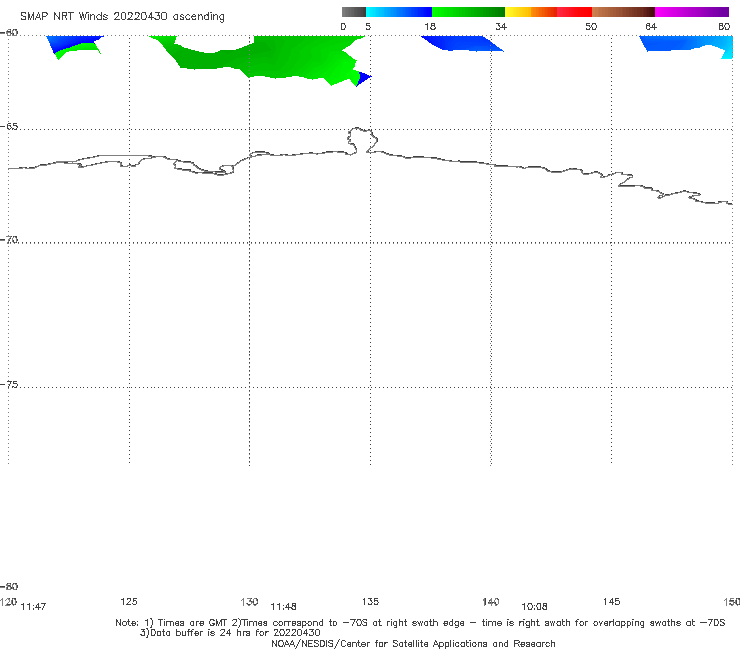Click the latitude label '-60'
Viewport: 740px width, 650px height.
point(9,33)
